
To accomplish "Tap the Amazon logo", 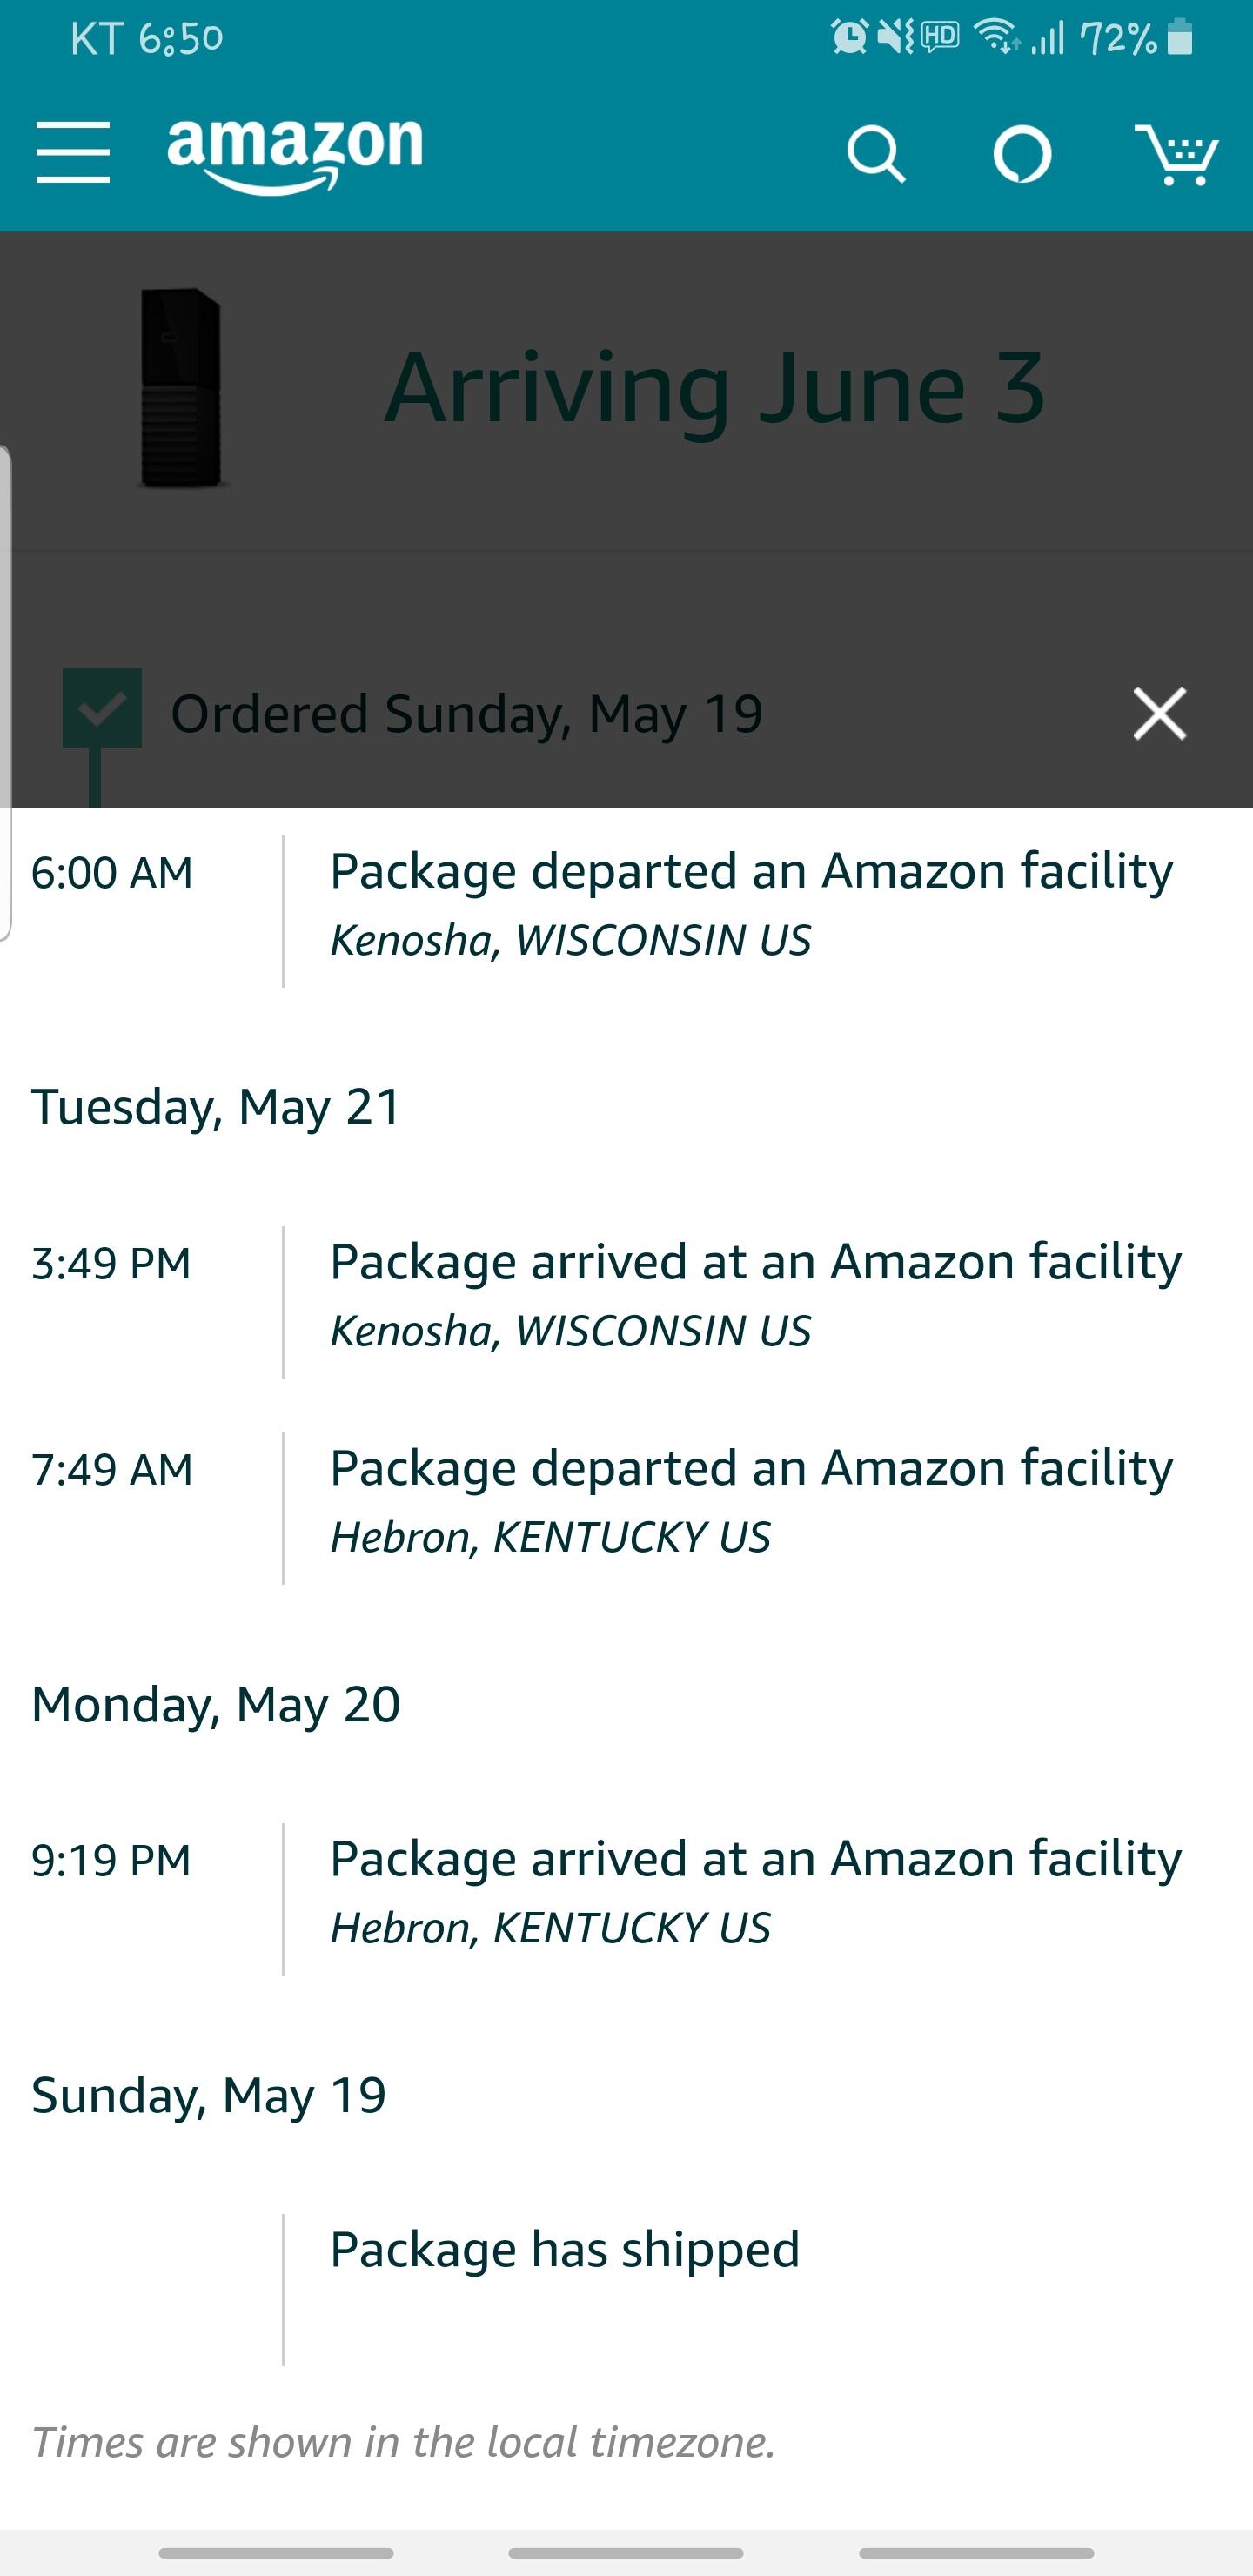I will click(295, 152).
